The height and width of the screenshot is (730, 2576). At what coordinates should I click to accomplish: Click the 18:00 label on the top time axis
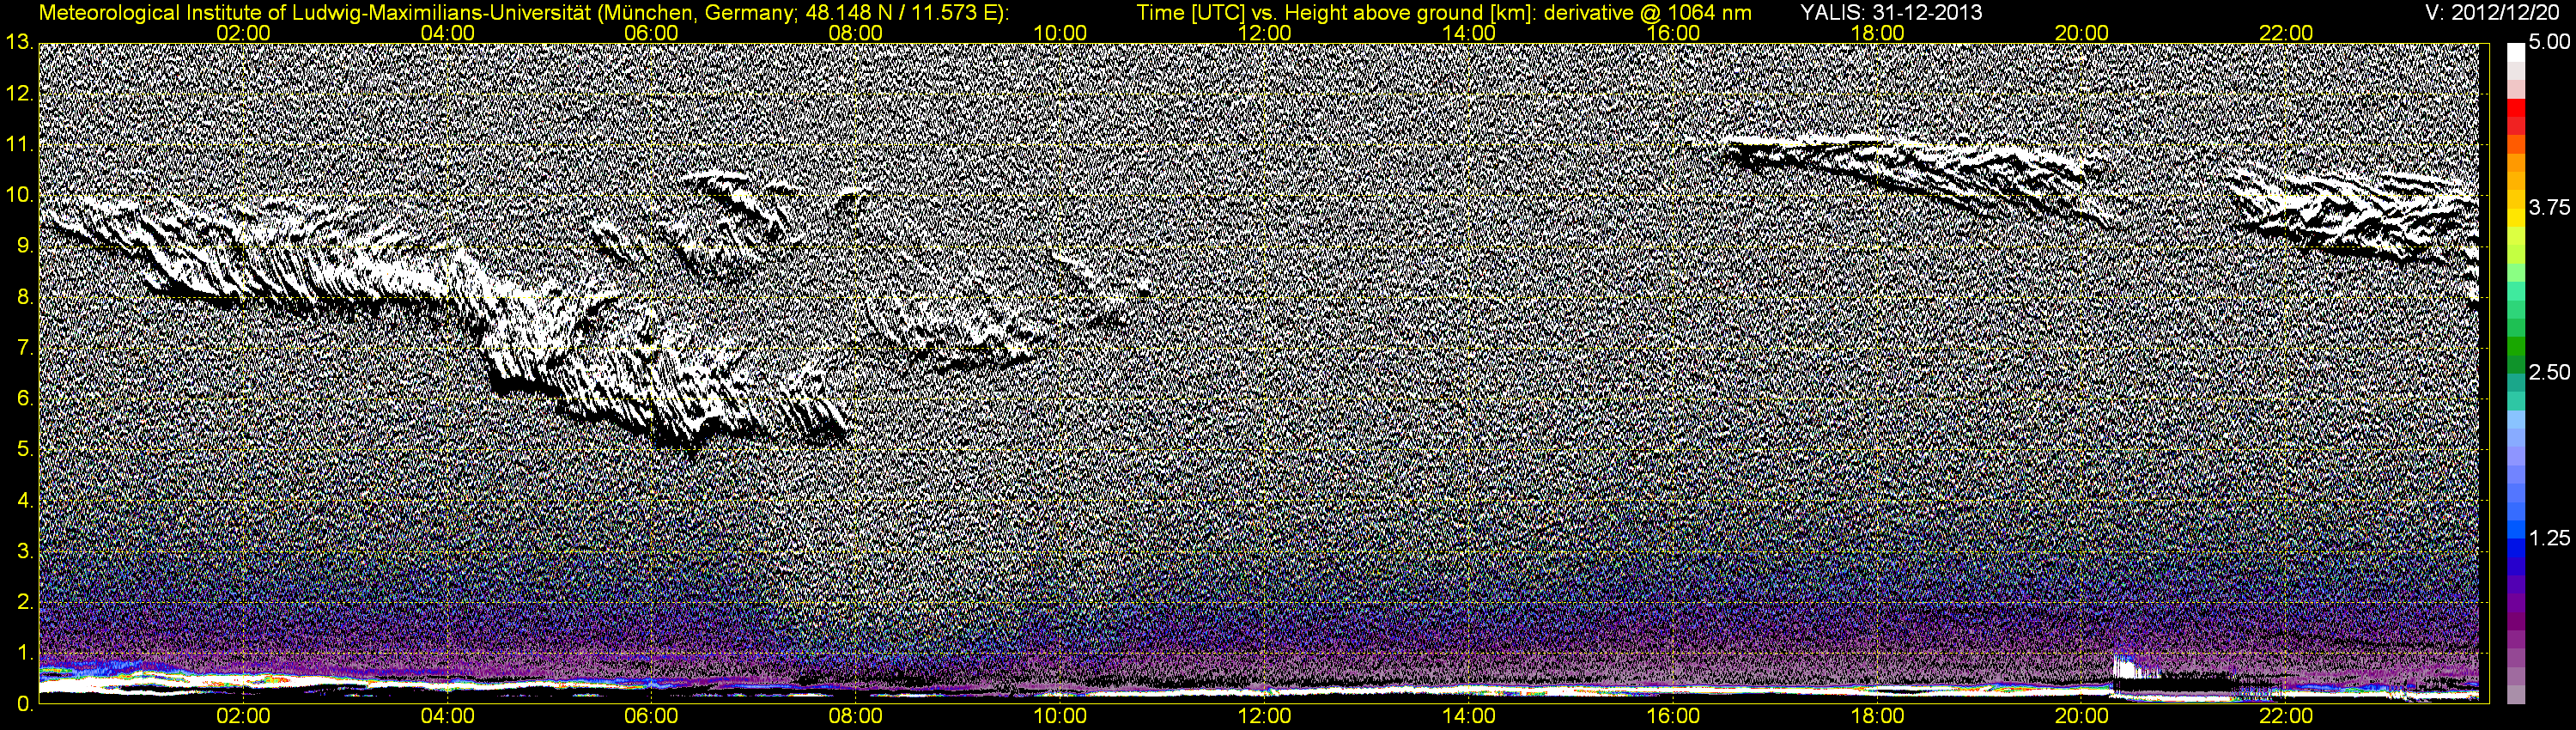point(1877,33)
